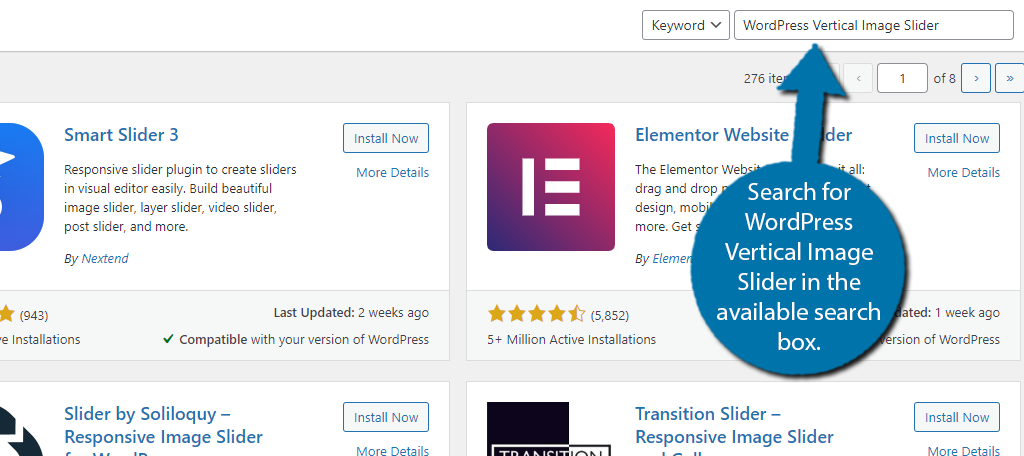Install Slider by Soliloquy plugin

(386, 417)
